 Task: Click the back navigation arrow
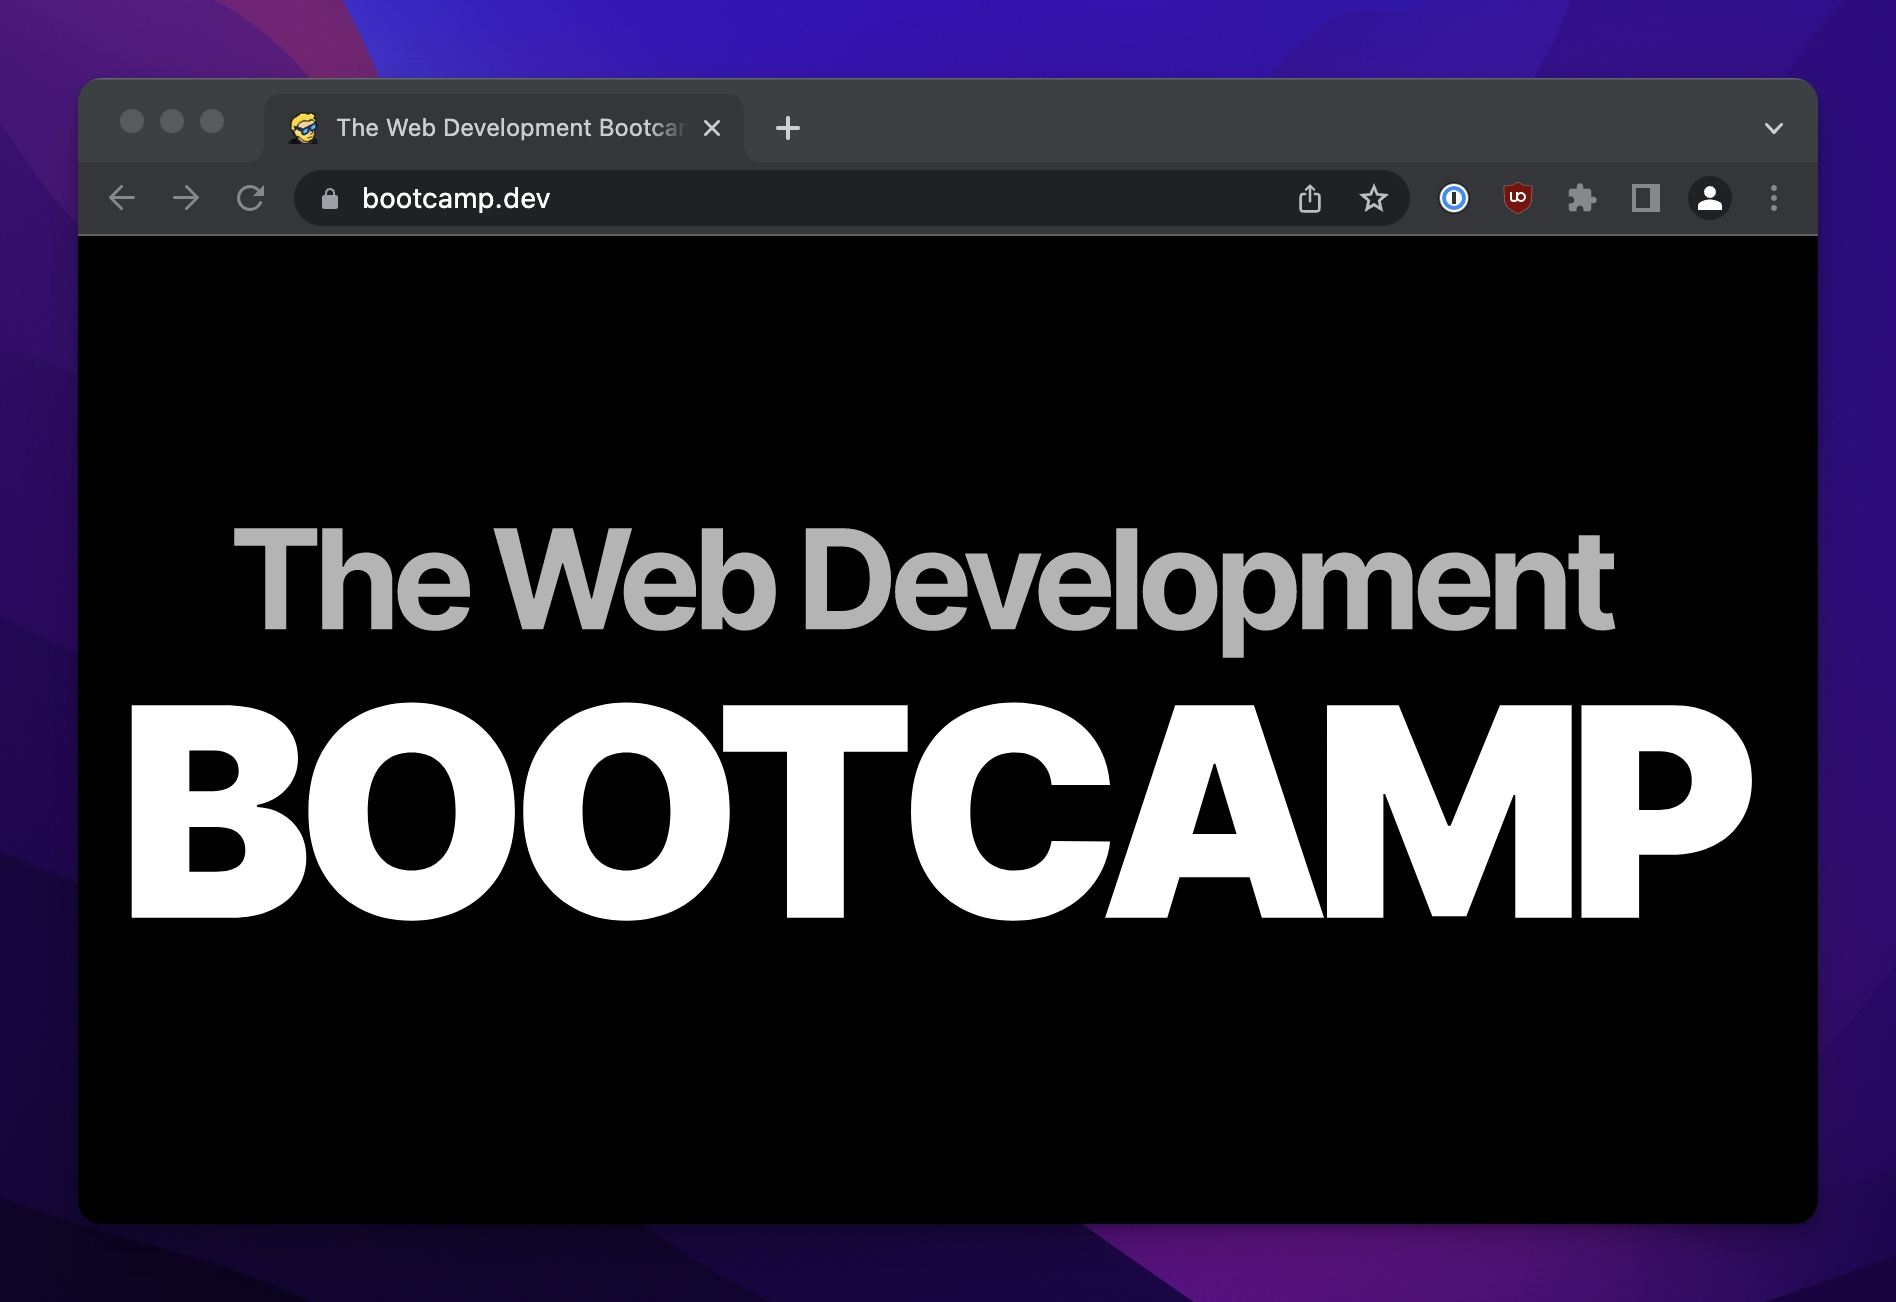tap(122, 198)
